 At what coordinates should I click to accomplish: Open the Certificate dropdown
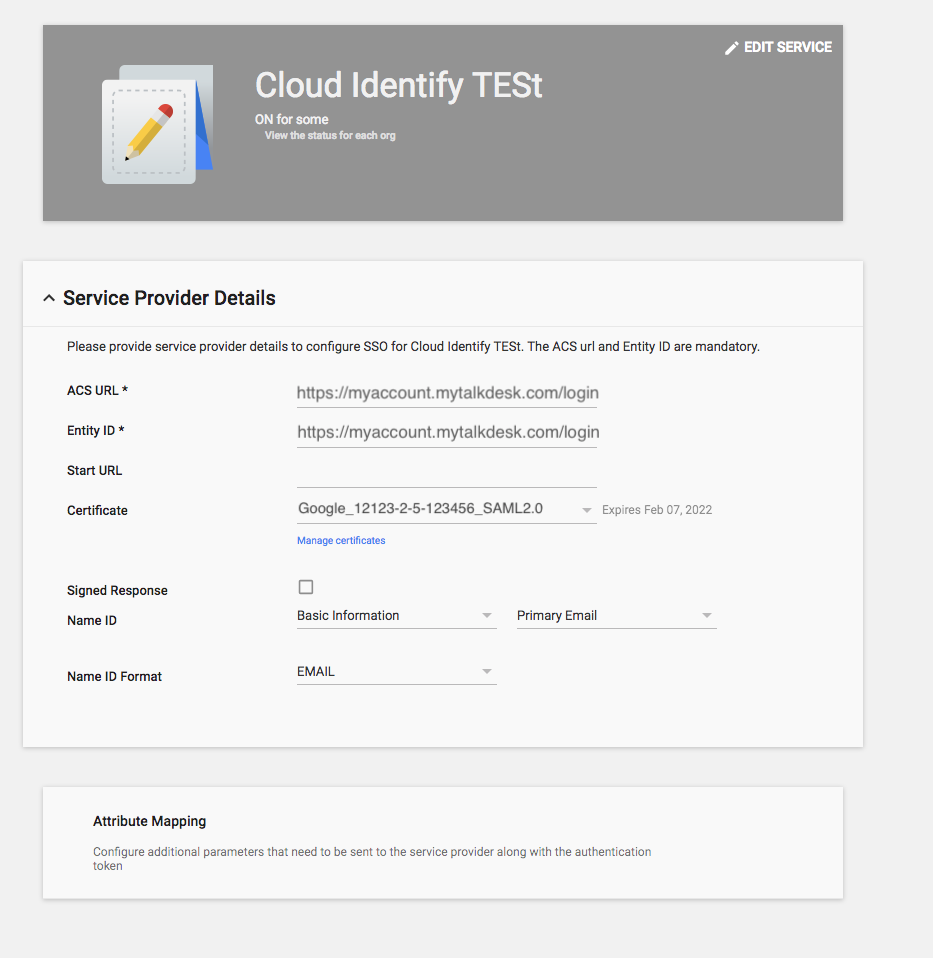coord(447,509)
